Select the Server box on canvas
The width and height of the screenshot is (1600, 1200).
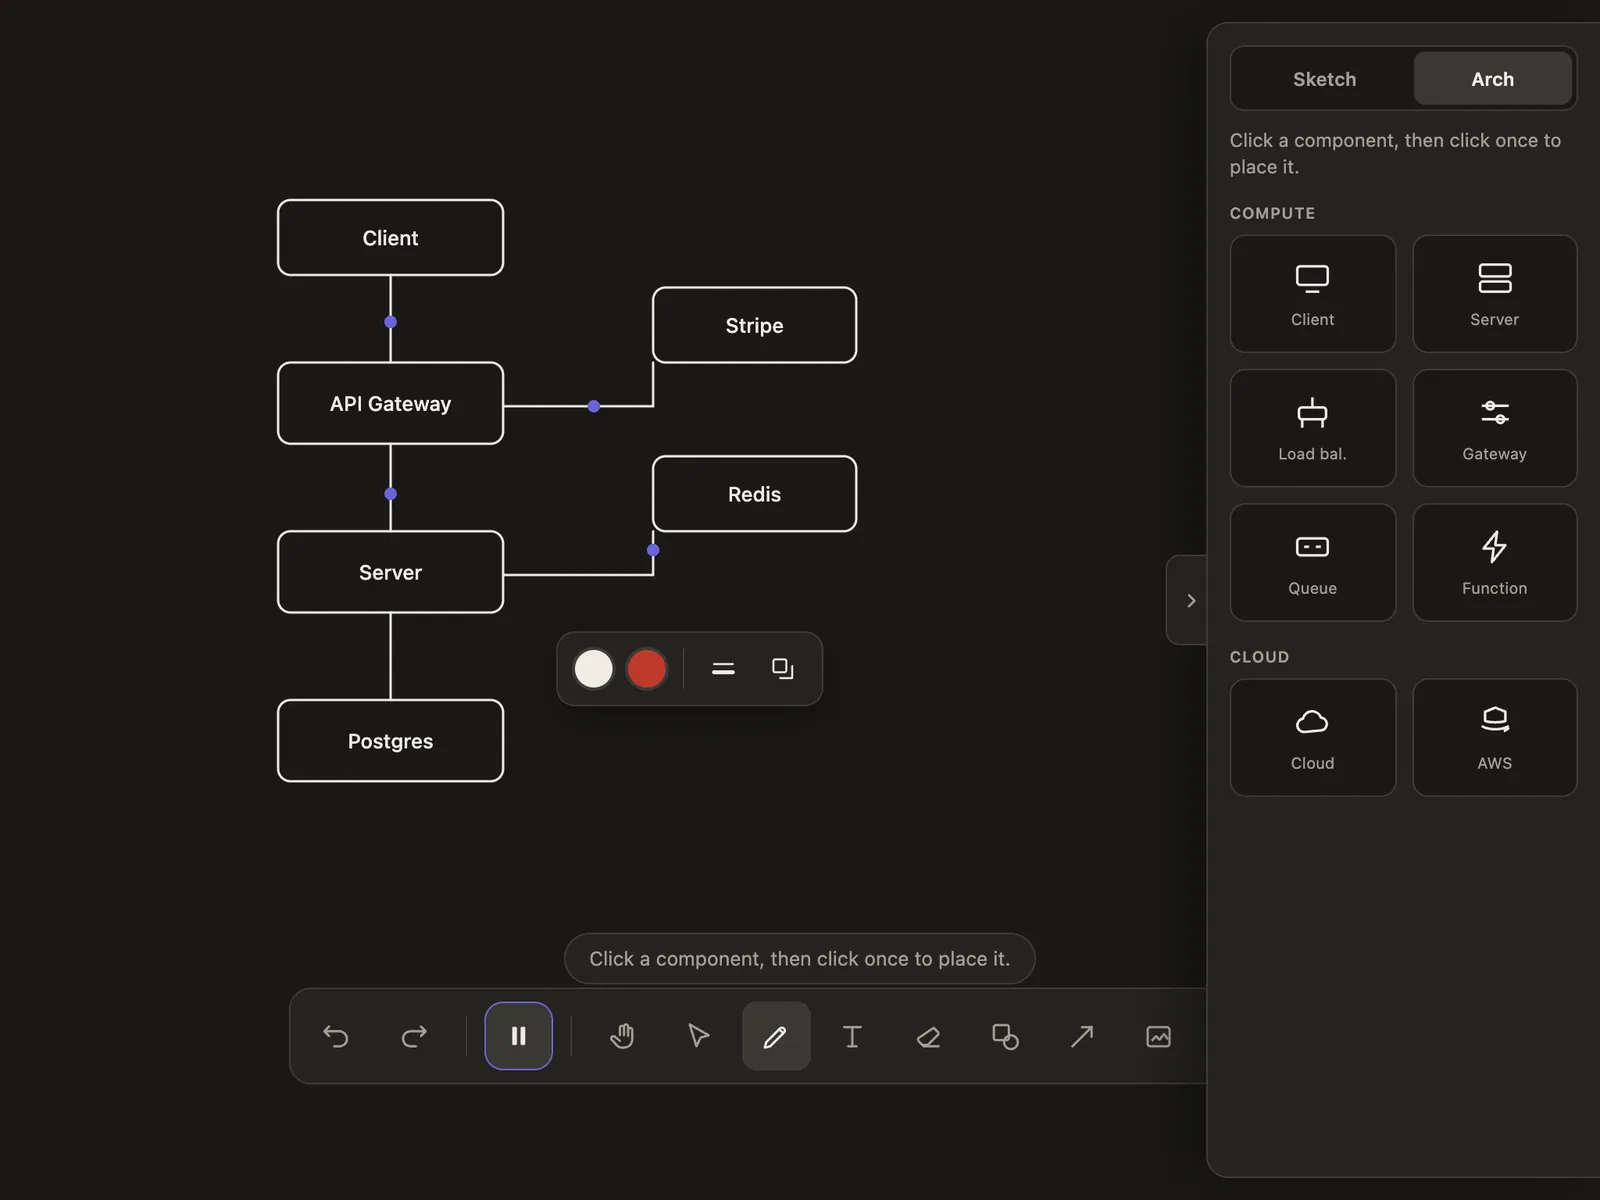click(391, 572)
